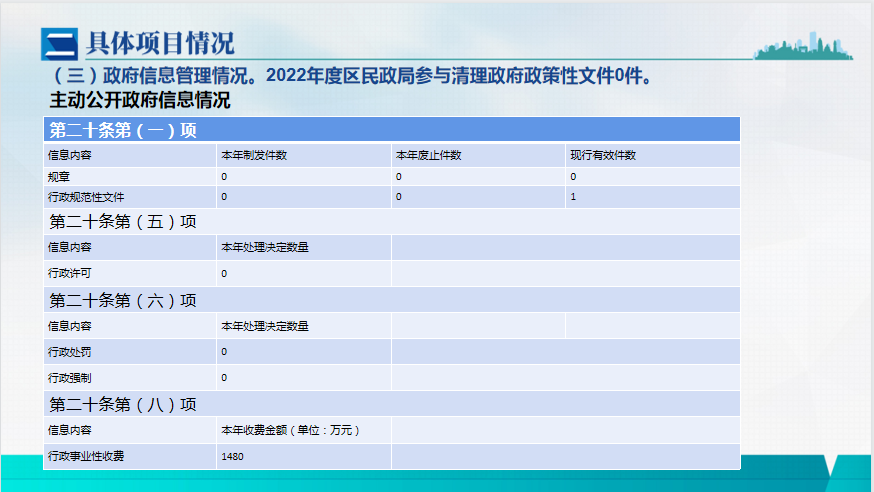
Task: Click 行政规范性文件 value under 本年制发件数
Action: click(x=224, y=197)
